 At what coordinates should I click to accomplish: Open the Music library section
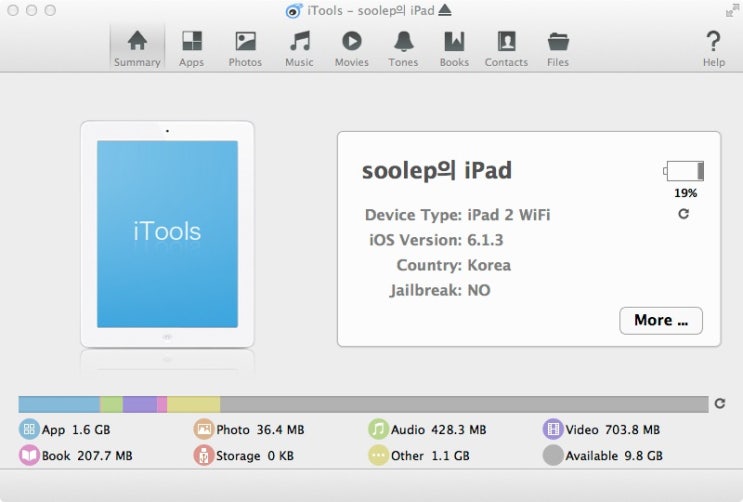click(299, 48)
